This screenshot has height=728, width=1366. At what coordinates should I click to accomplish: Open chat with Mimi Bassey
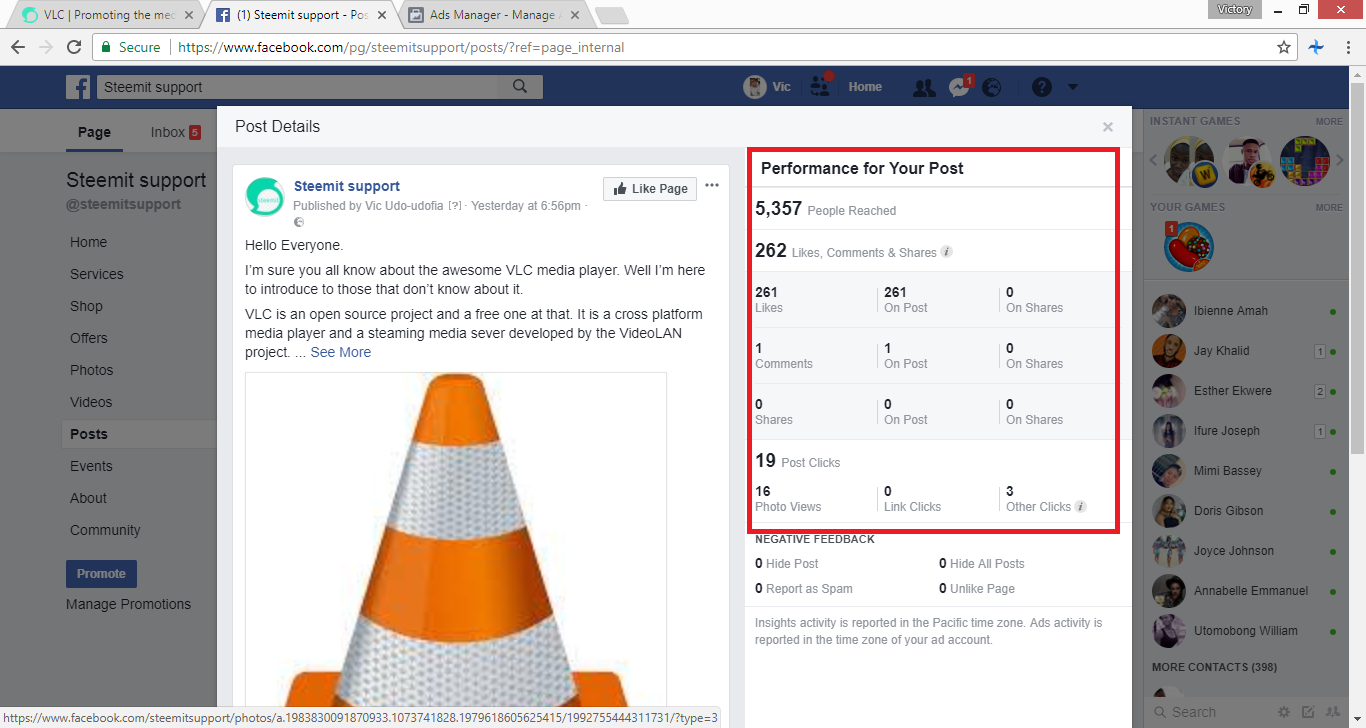click(x=1243, y=471)
